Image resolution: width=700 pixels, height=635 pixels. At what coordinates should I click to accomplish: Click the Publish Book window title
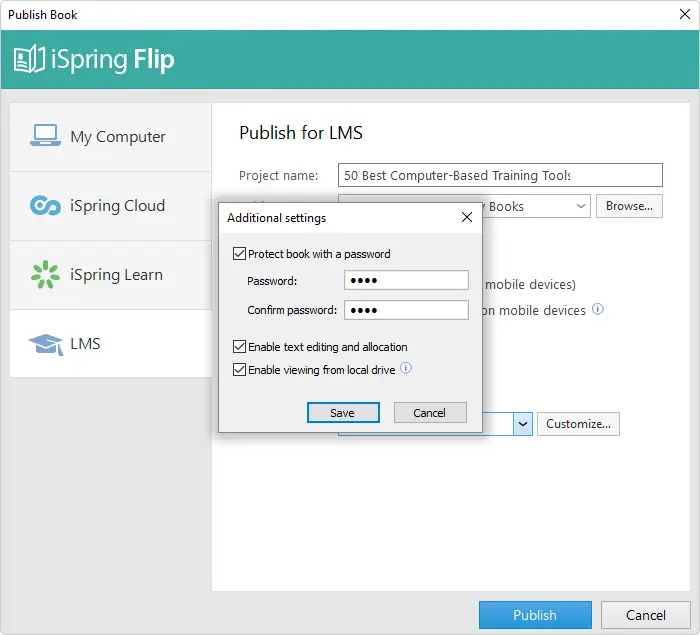(x=42, y=15)
